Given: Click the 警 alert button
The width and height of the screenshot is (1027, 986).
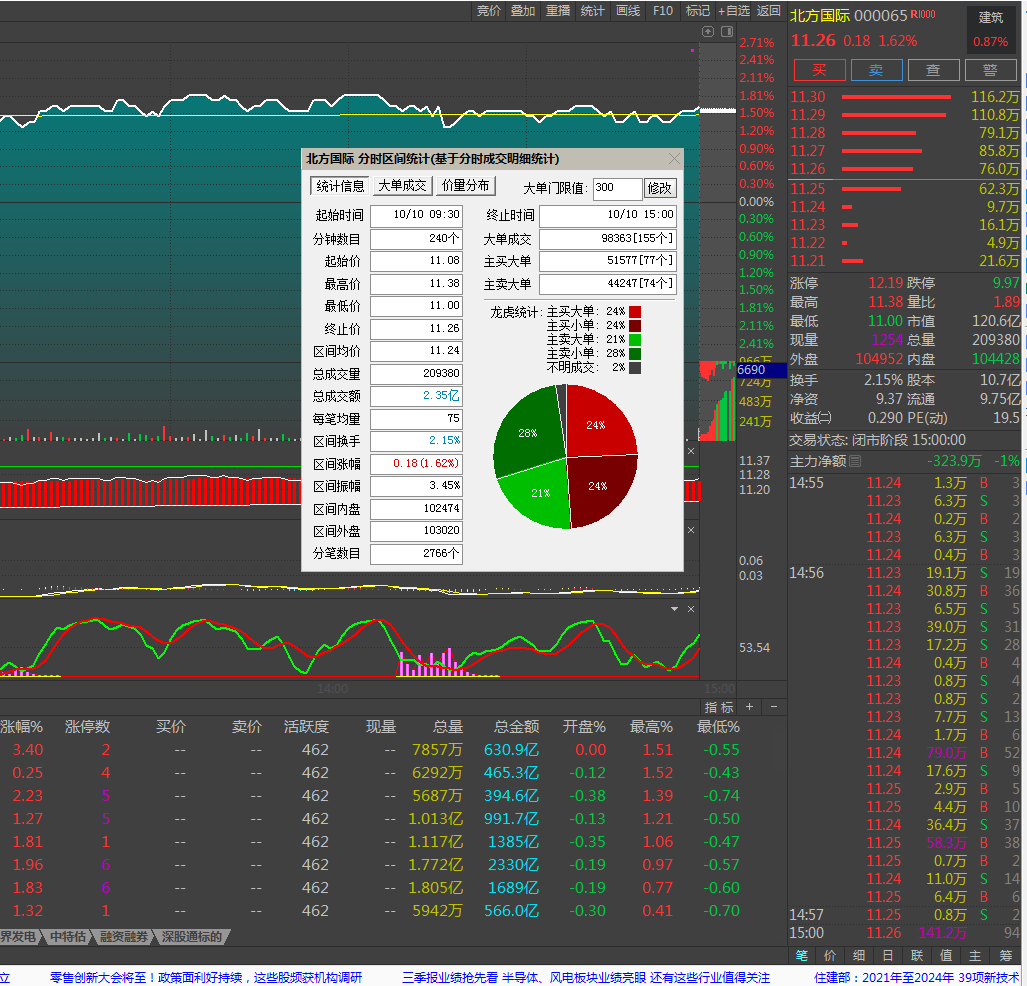Looking at the screenshot, I should point(990,70).
